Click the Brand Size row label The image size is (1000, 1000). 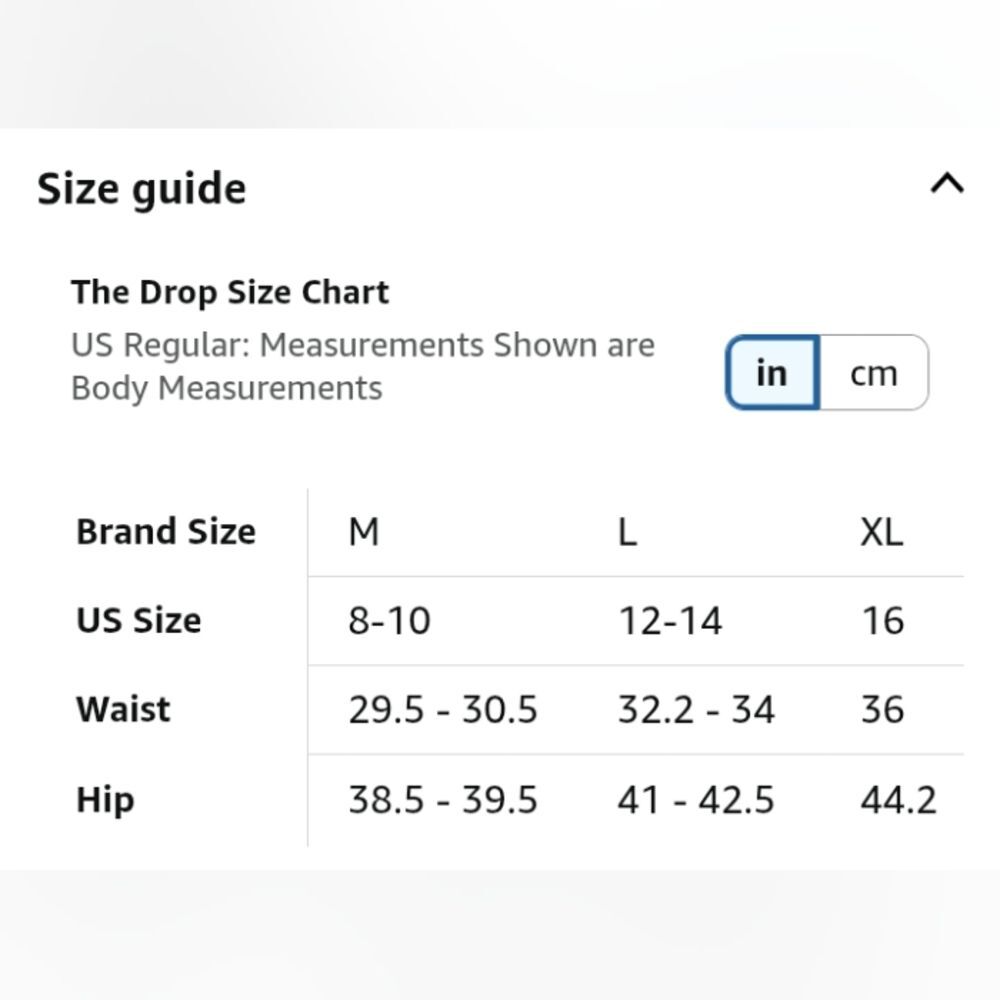pyautogui.click(x=166, y=531)
